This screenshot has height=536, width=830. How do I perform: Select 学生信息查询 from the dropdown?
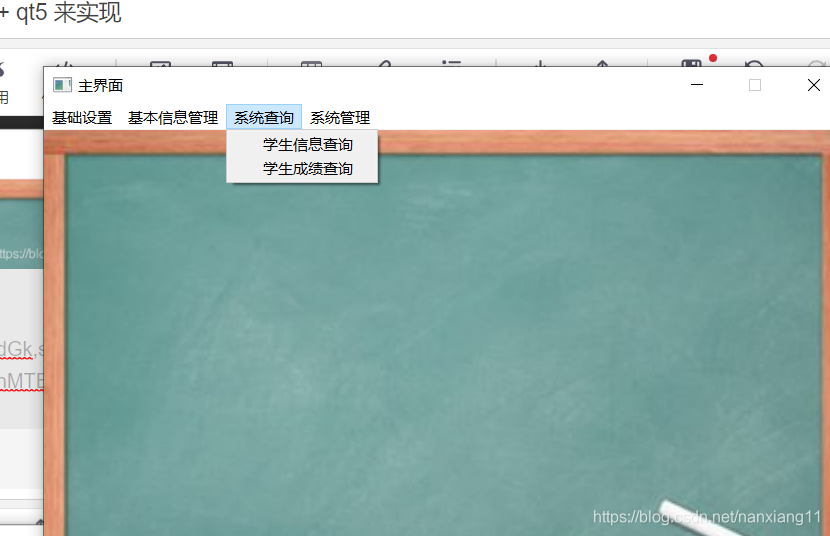pos(302,144)
